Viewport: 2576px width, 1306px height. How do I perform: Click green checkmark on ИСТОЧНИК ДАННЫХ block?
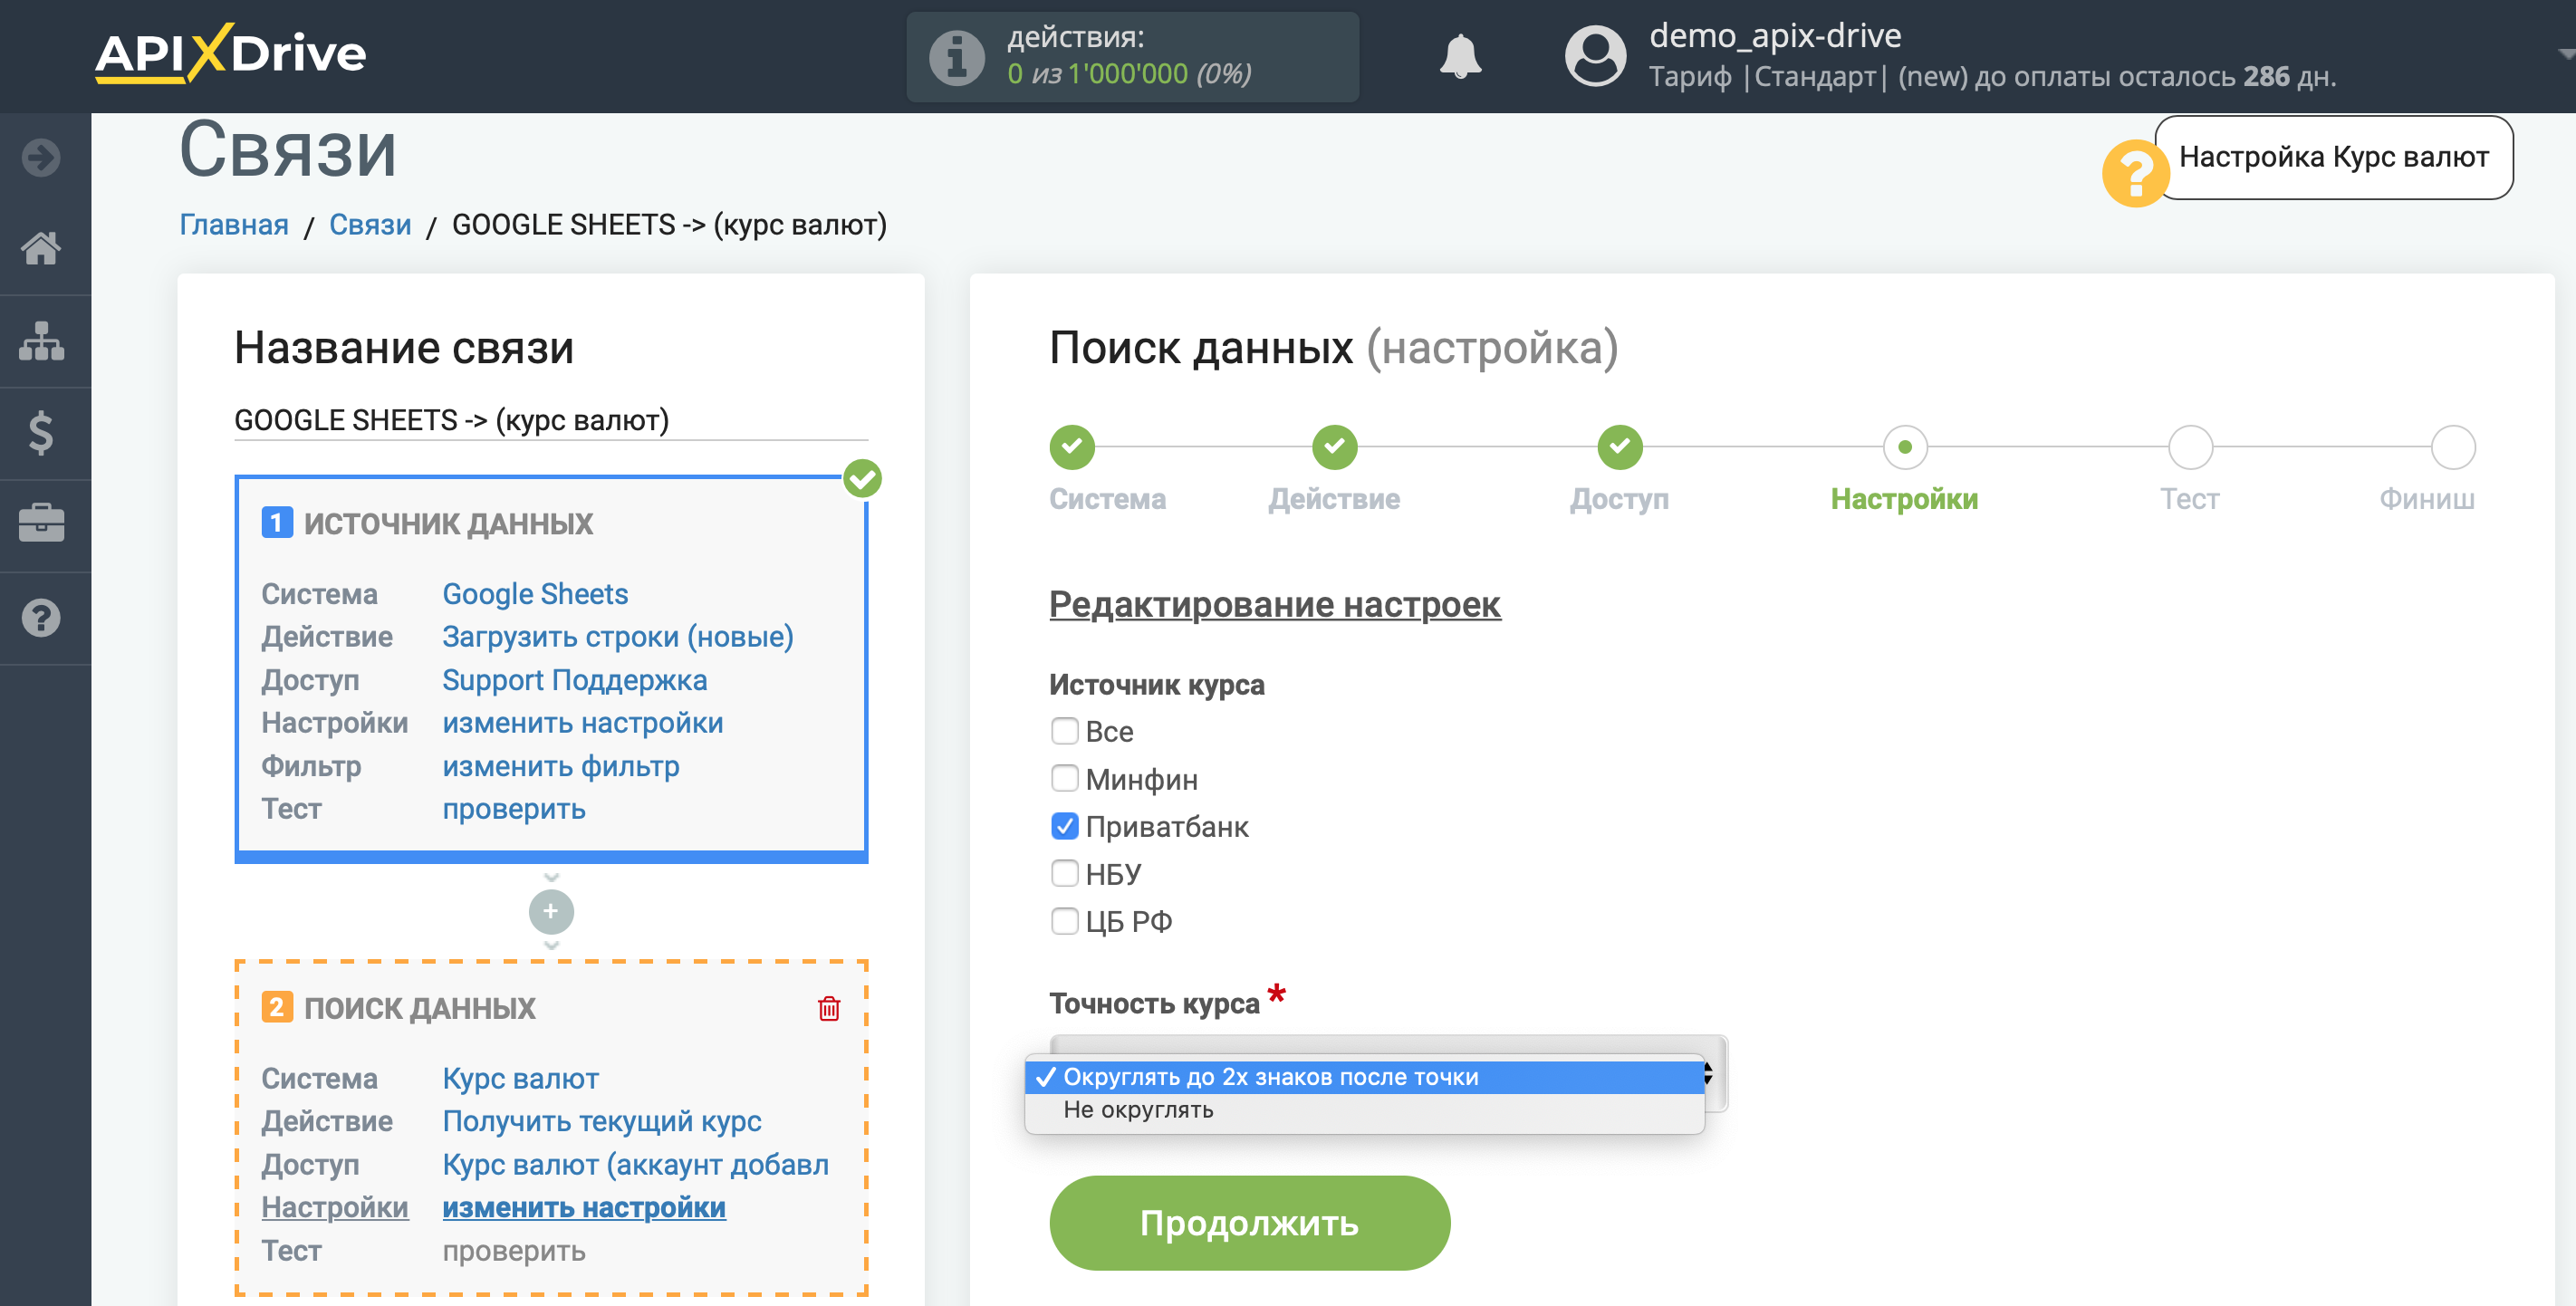862,478
